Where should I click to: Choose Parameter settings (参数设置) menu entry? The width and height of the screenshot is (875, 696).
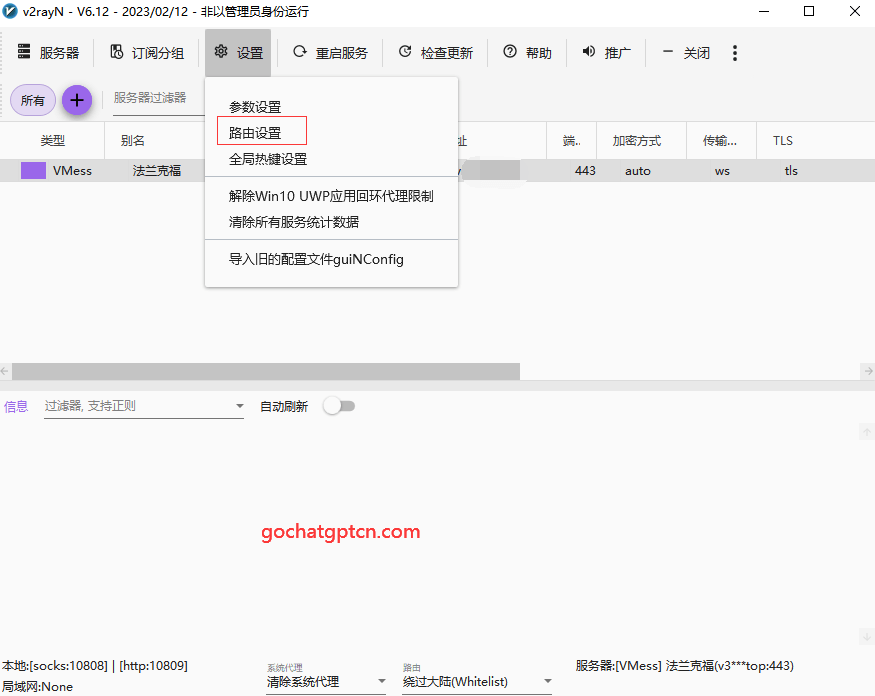(x=255, y=107)
